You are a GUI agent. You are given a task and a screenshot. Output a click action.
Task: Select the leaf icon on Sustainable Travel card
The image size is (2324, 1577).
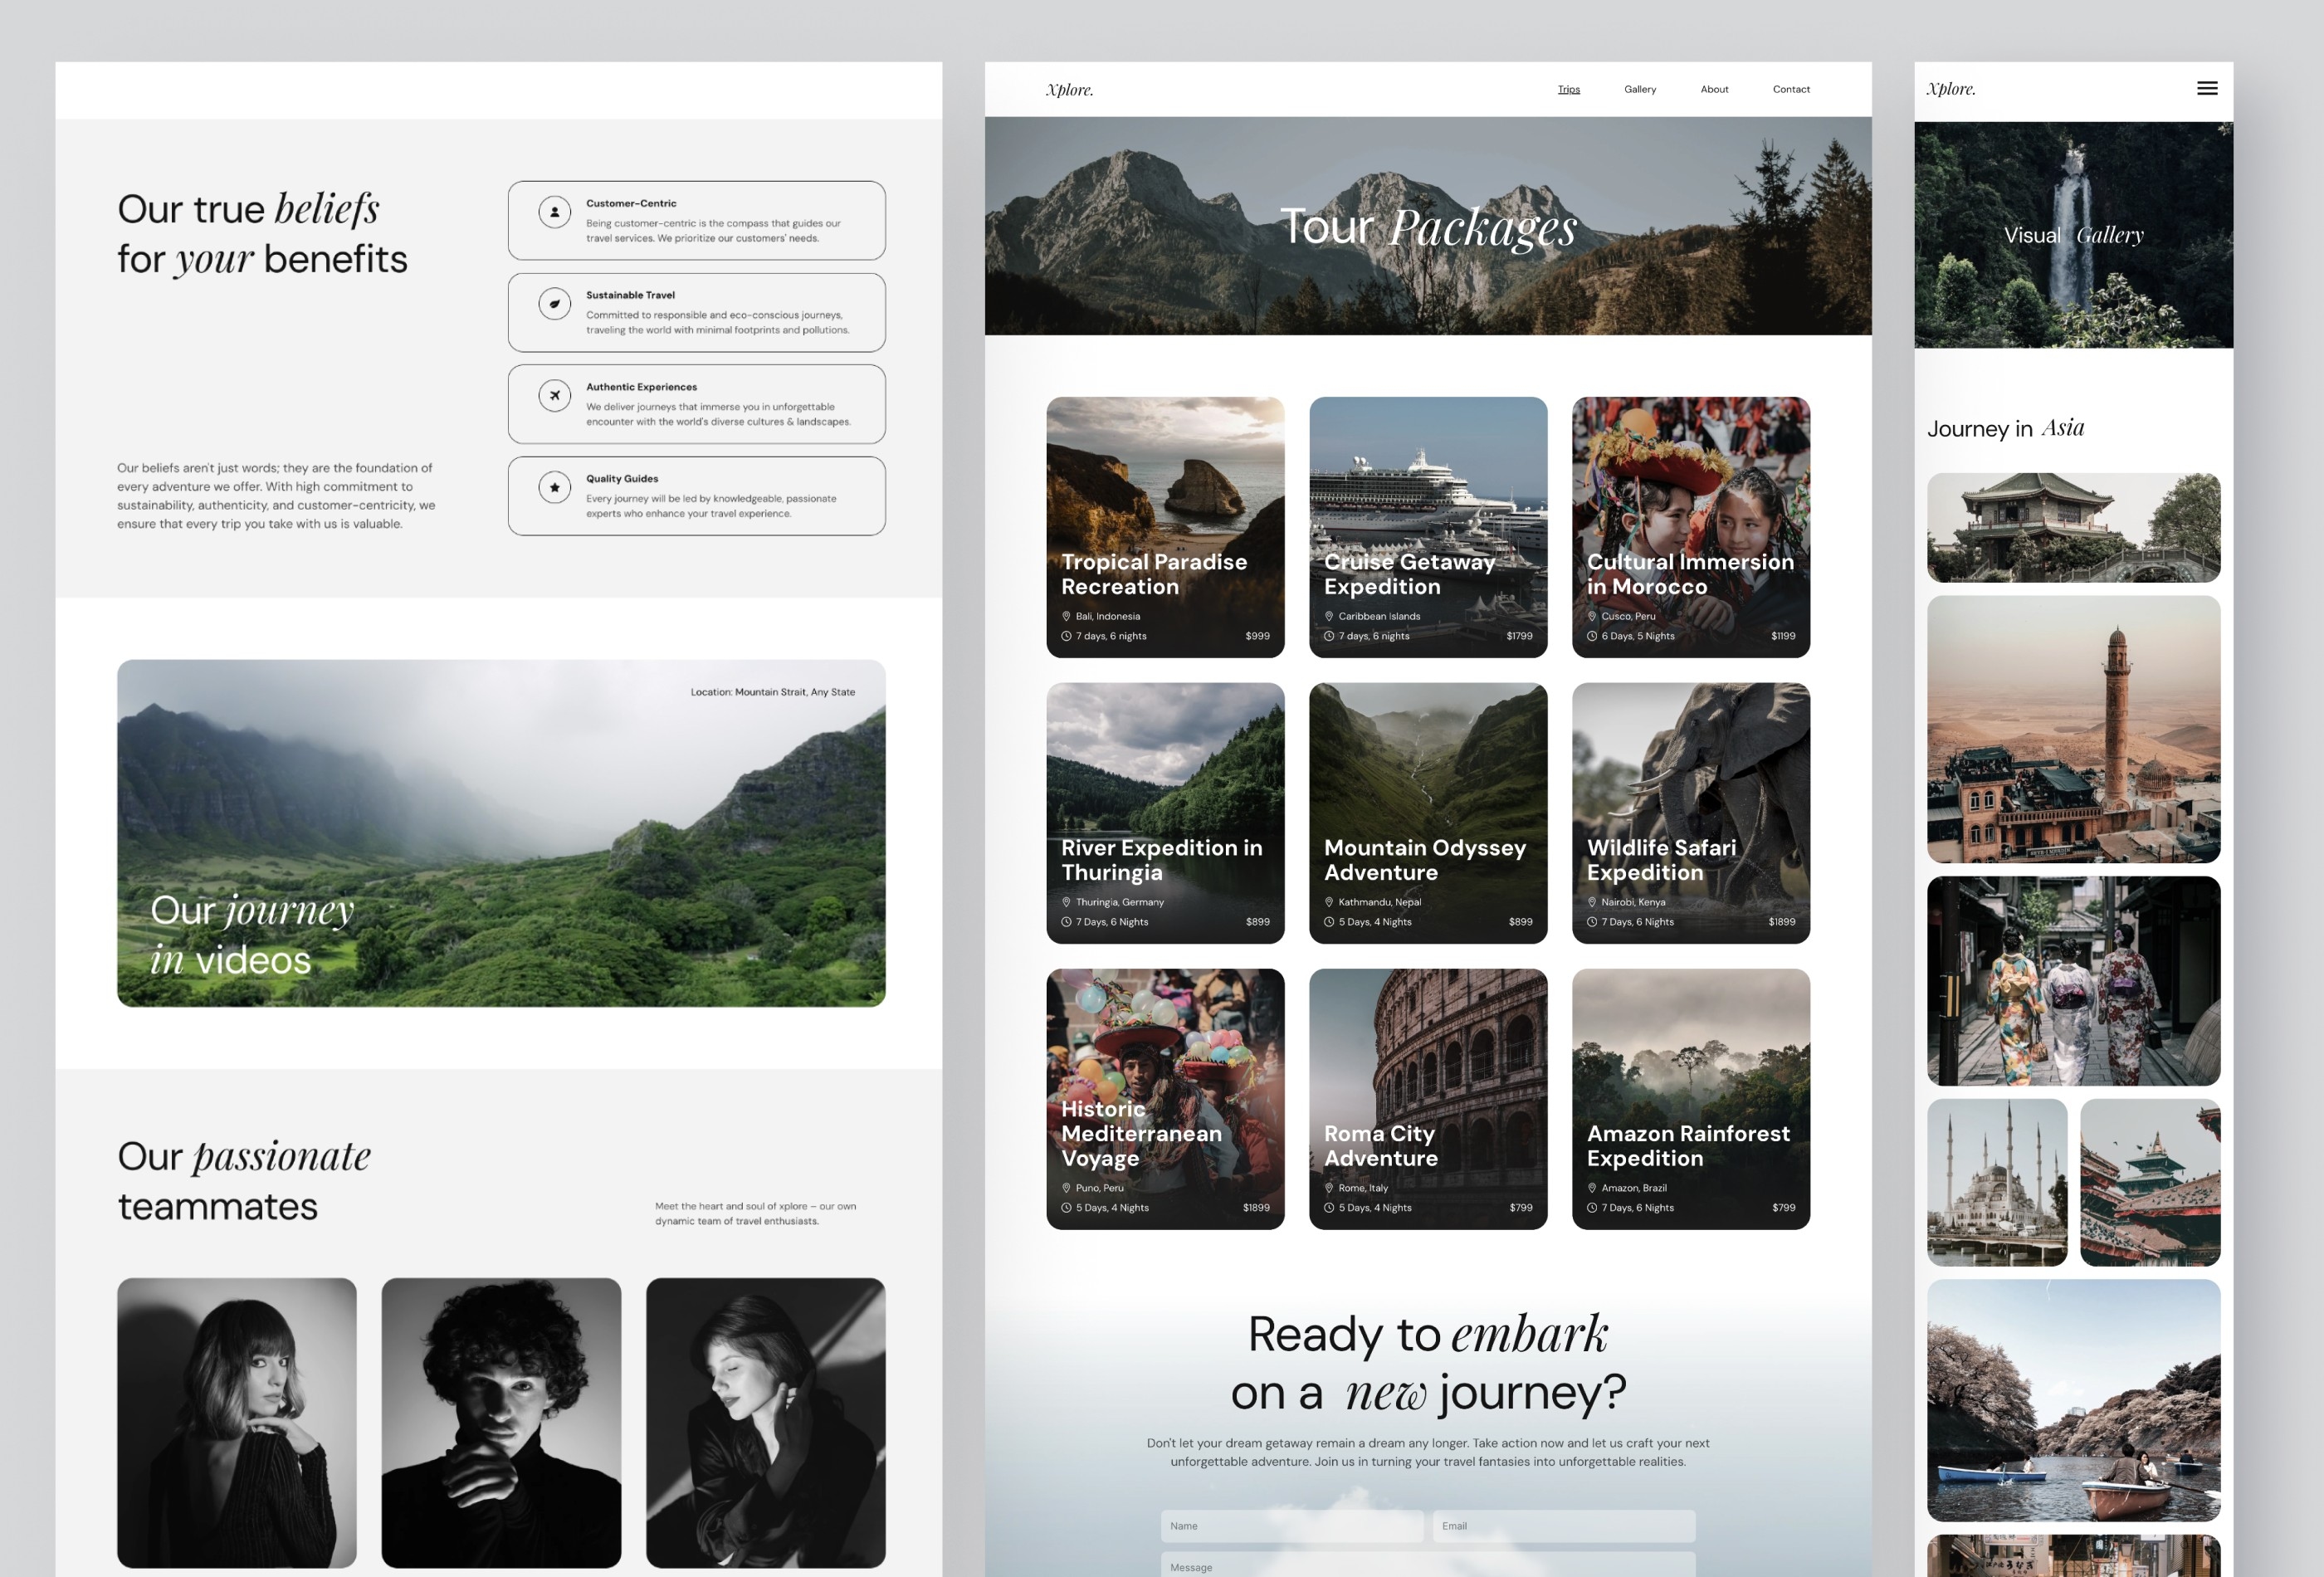(x=555, y=304)
